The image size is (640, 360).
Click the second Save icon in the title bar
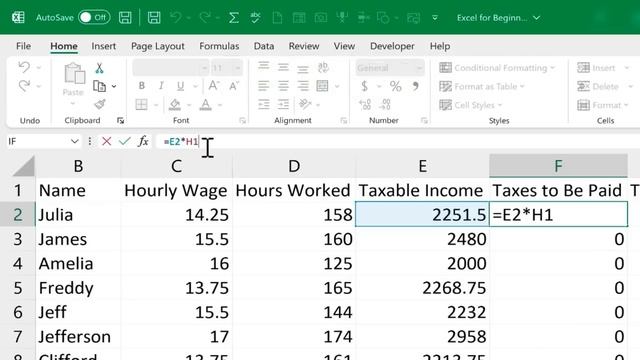coord(154,18)
